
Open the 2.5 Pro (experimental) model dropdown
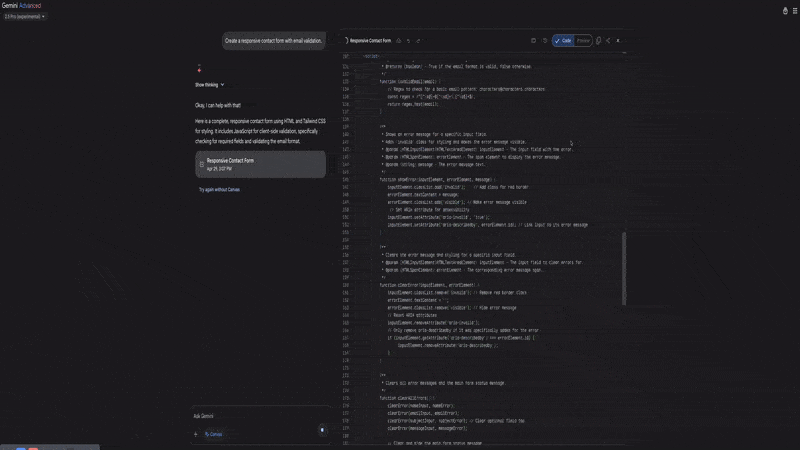click(x=24, y=16)
